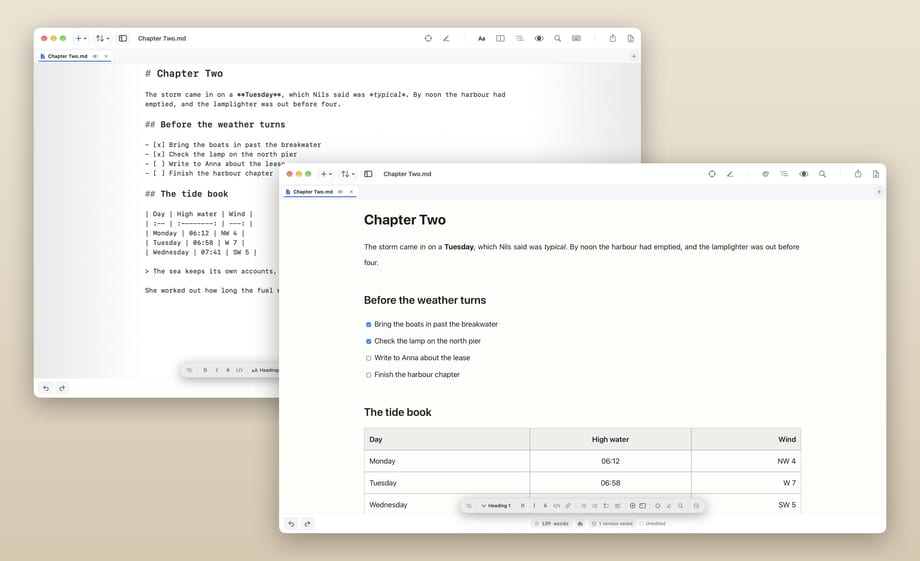The width and height of the screenshot is (920, 561).
Task: Apply strikethrough from front window formatting bar
Action: tap(545, 505)
